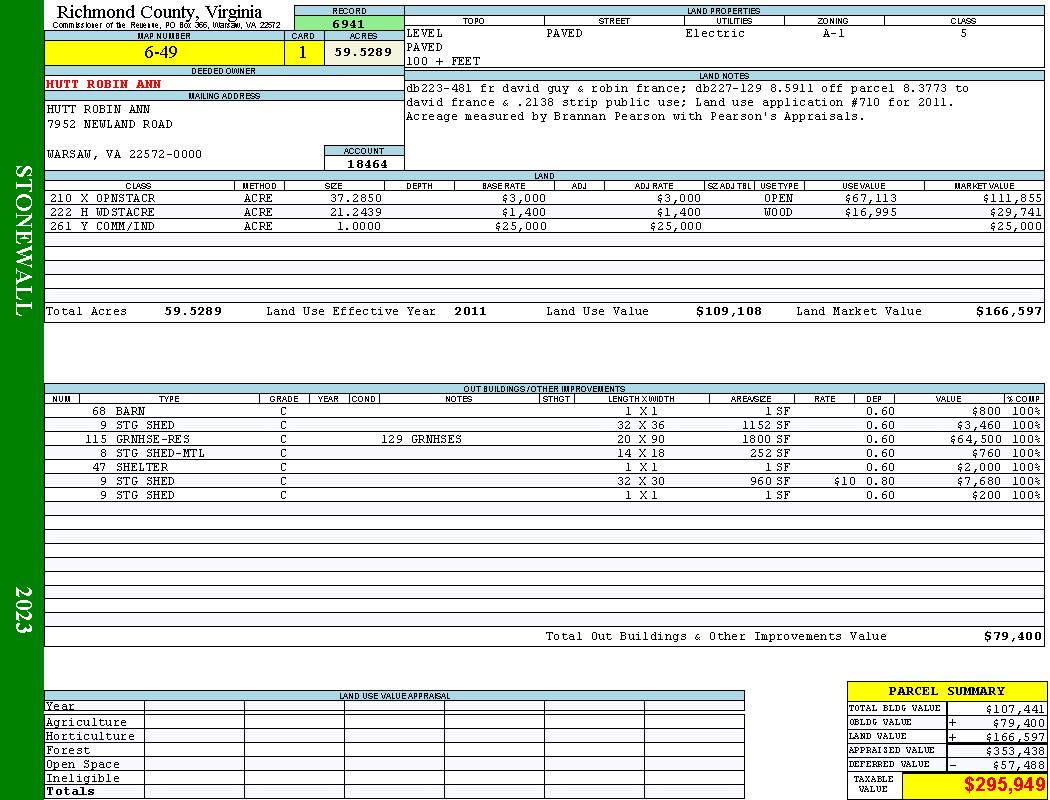Select land class row 210 X OPNSTACR
Image resolution: width=1050 pixels, height=800 pixels.
pos(544,198)
